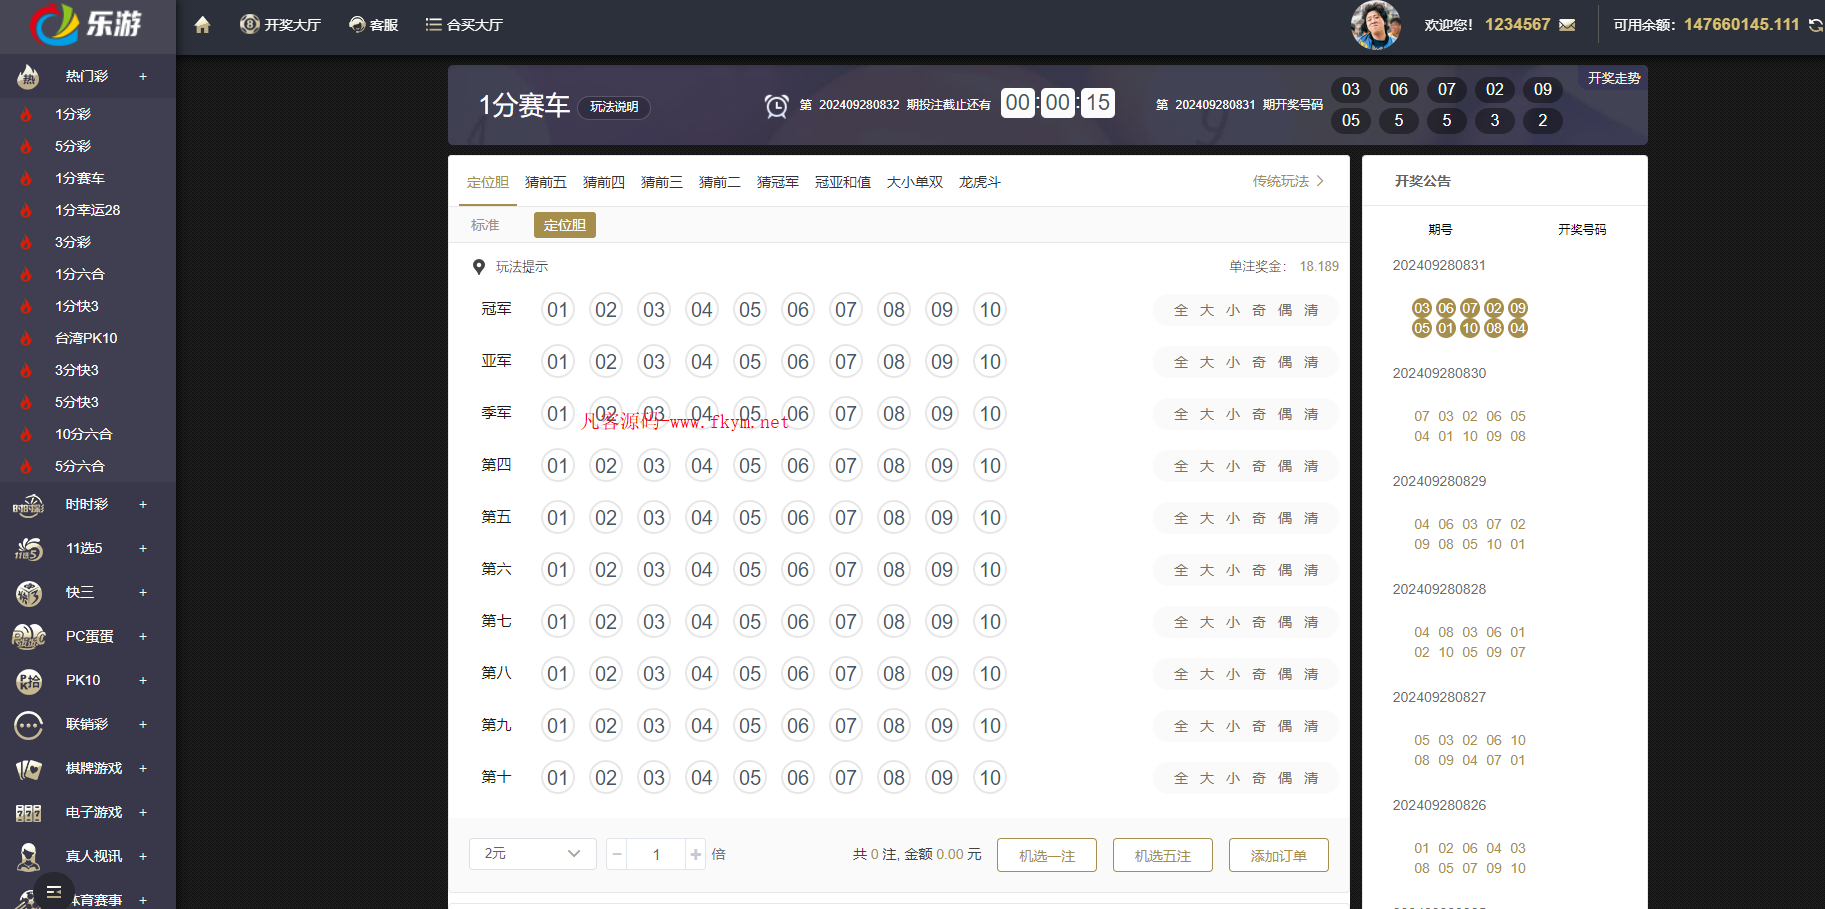
Task: Click the user avatar picture
Action: pyautogui.click(x=1375, y=25)
